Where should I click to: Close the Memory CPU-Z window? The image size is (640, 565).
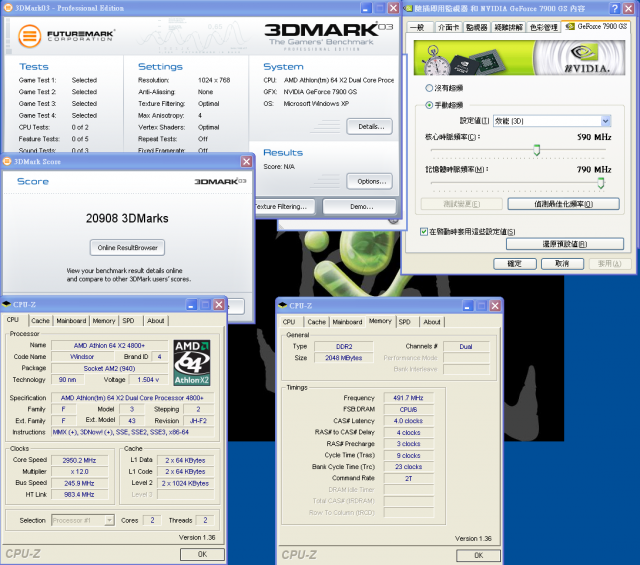495,306
